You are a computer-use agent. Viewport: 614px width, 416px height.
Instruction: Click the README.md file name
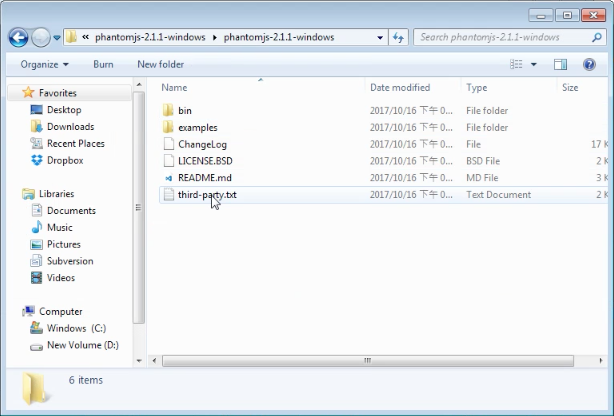[x=205, y=178]
